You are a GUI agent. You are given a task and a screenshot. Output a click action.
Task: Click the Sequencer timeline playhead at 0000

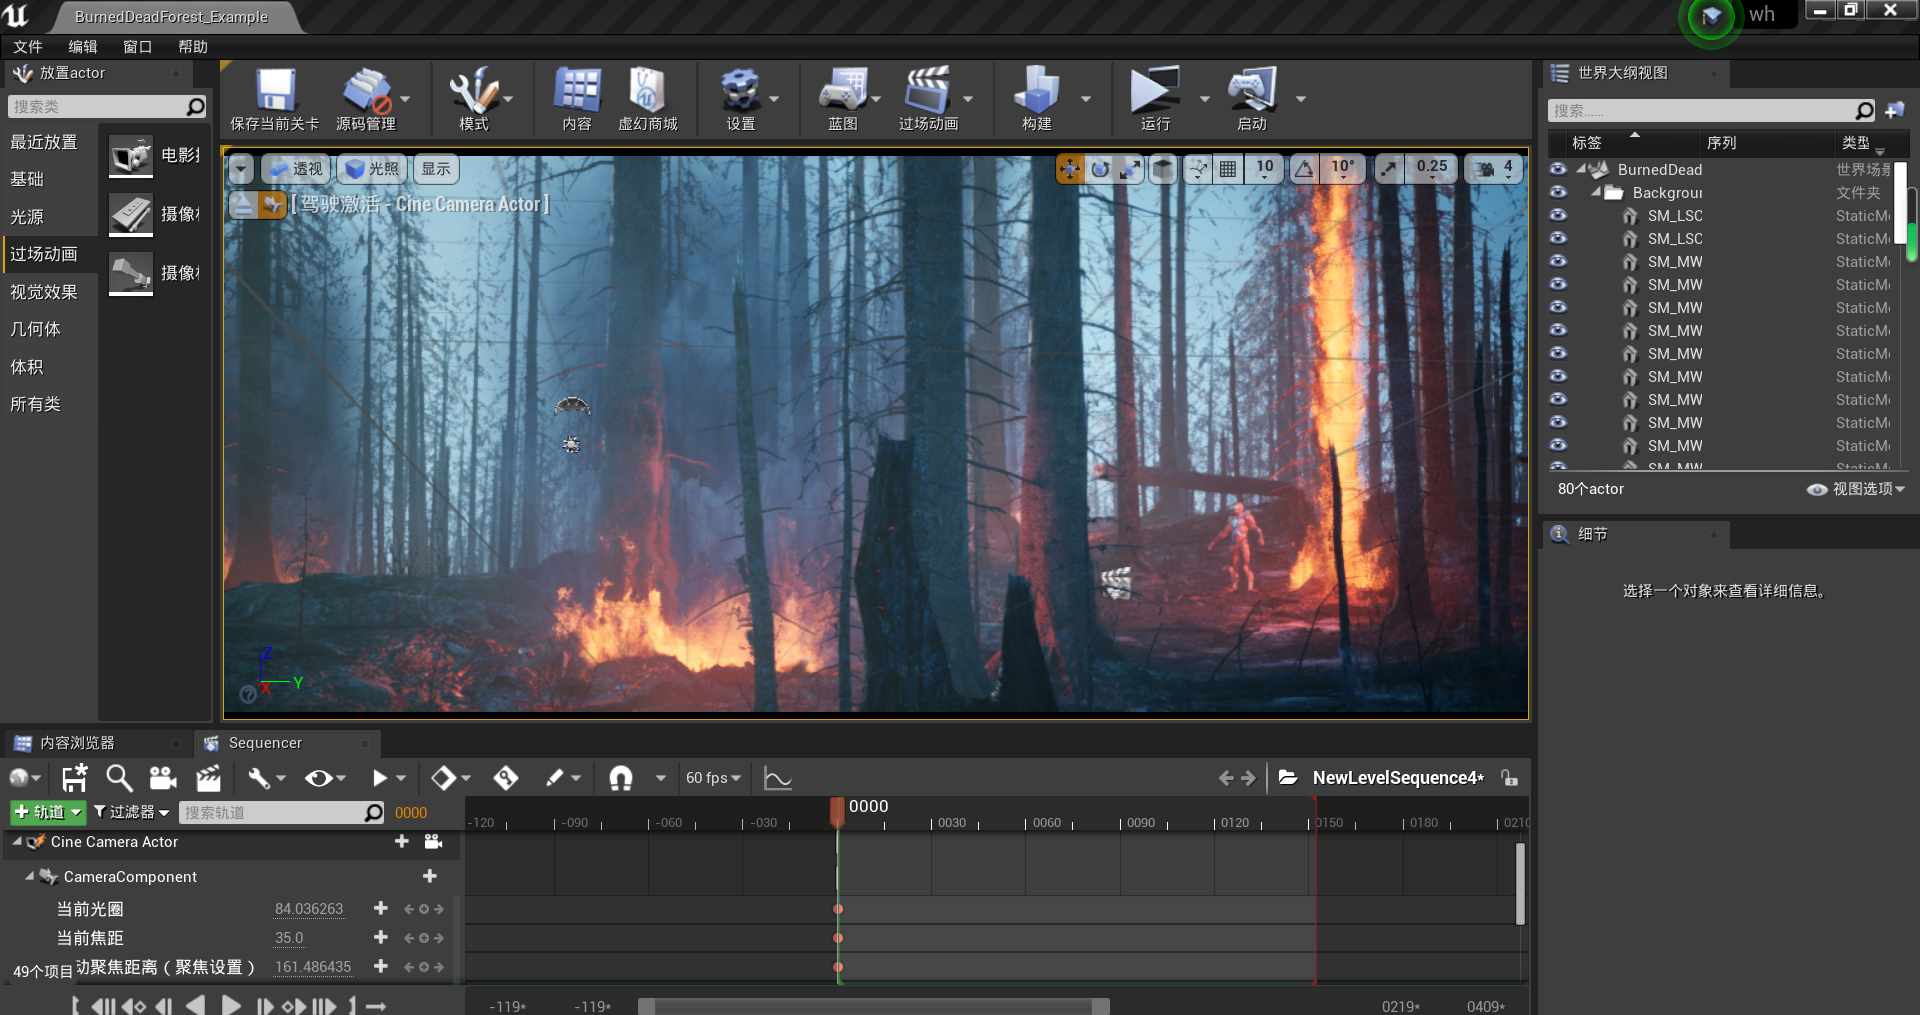click(x=838, y=811)
